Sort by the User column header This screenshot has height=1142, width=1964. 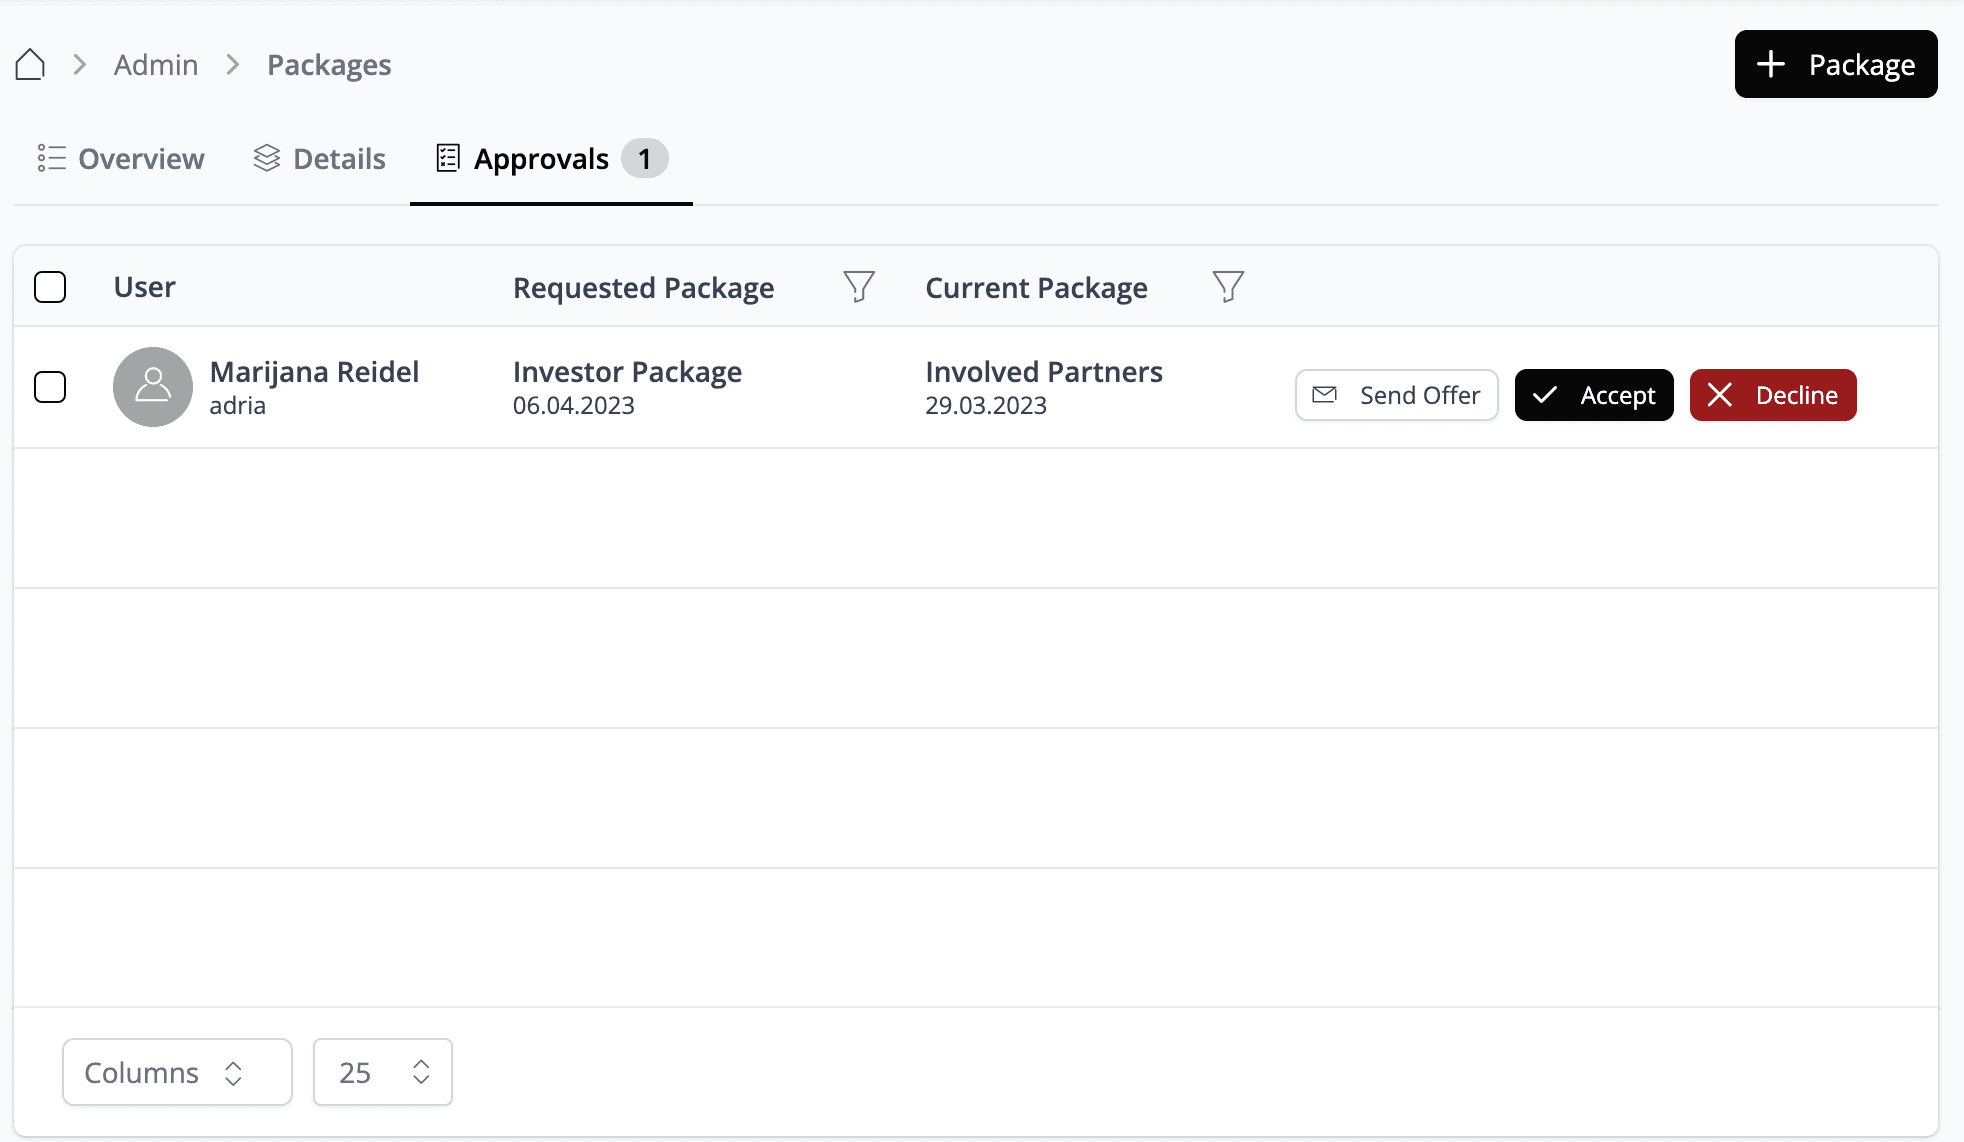145,287
